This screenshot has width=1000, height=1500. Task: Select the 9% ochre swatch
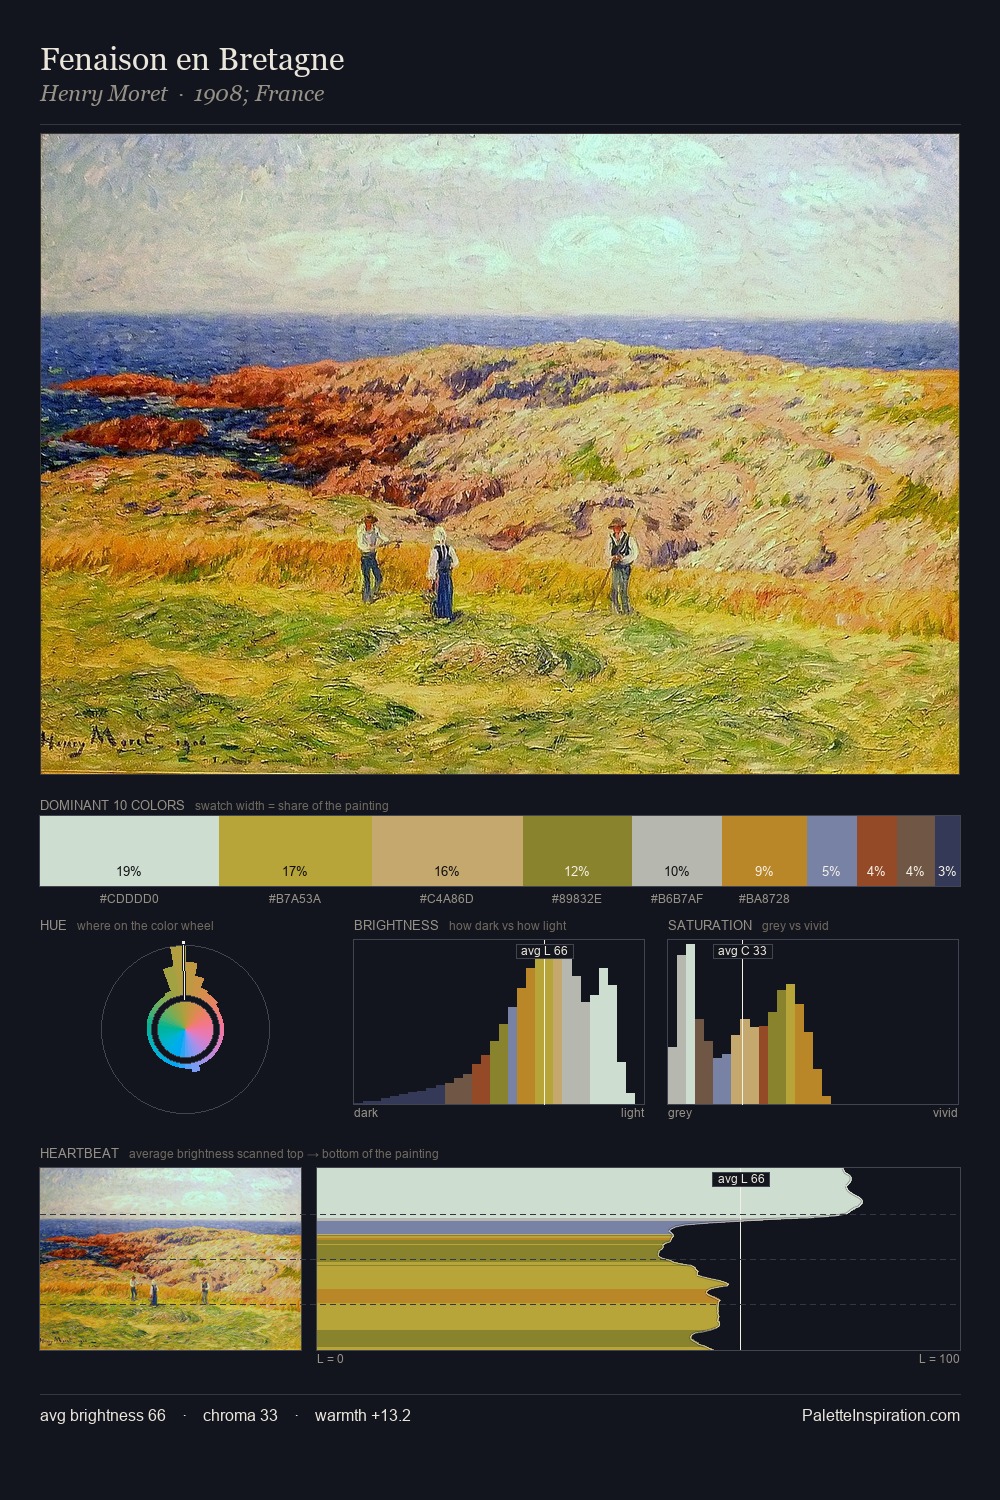coord(764,851)
